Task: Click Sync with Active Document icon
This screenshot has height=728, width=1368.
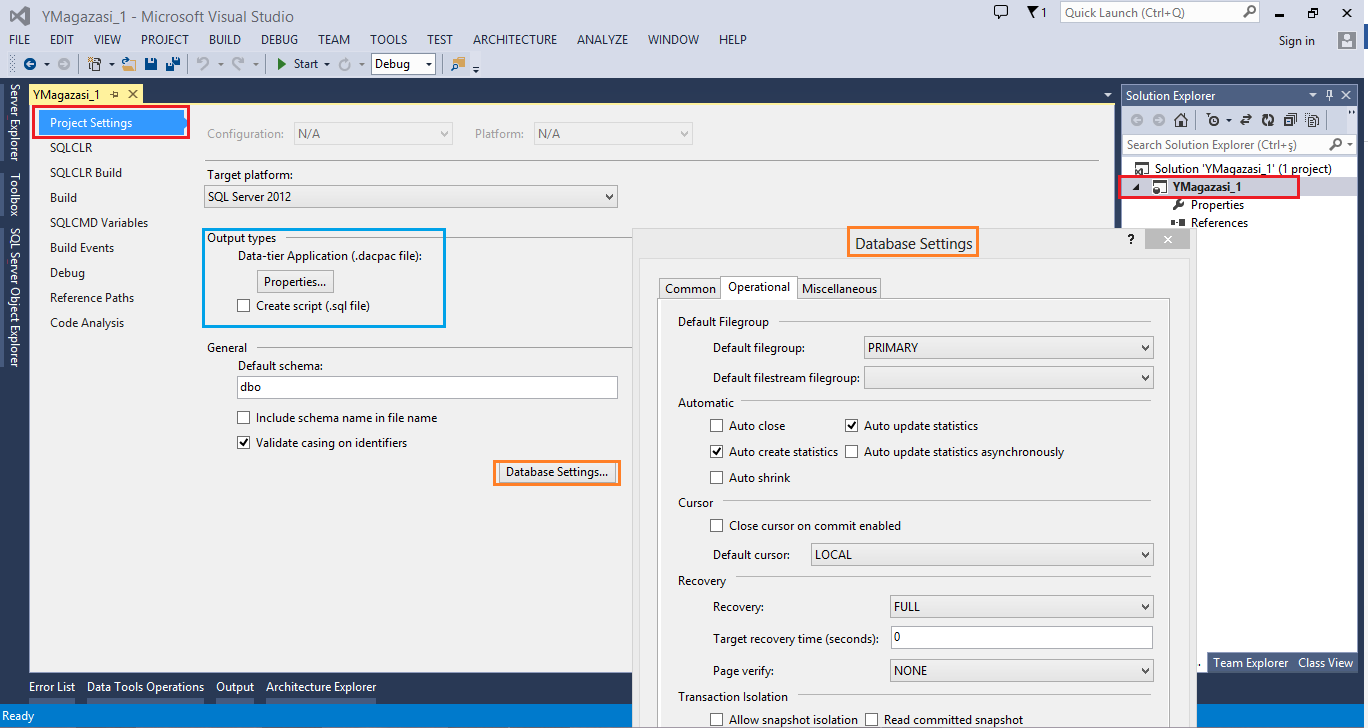Action: (1246, 120)
